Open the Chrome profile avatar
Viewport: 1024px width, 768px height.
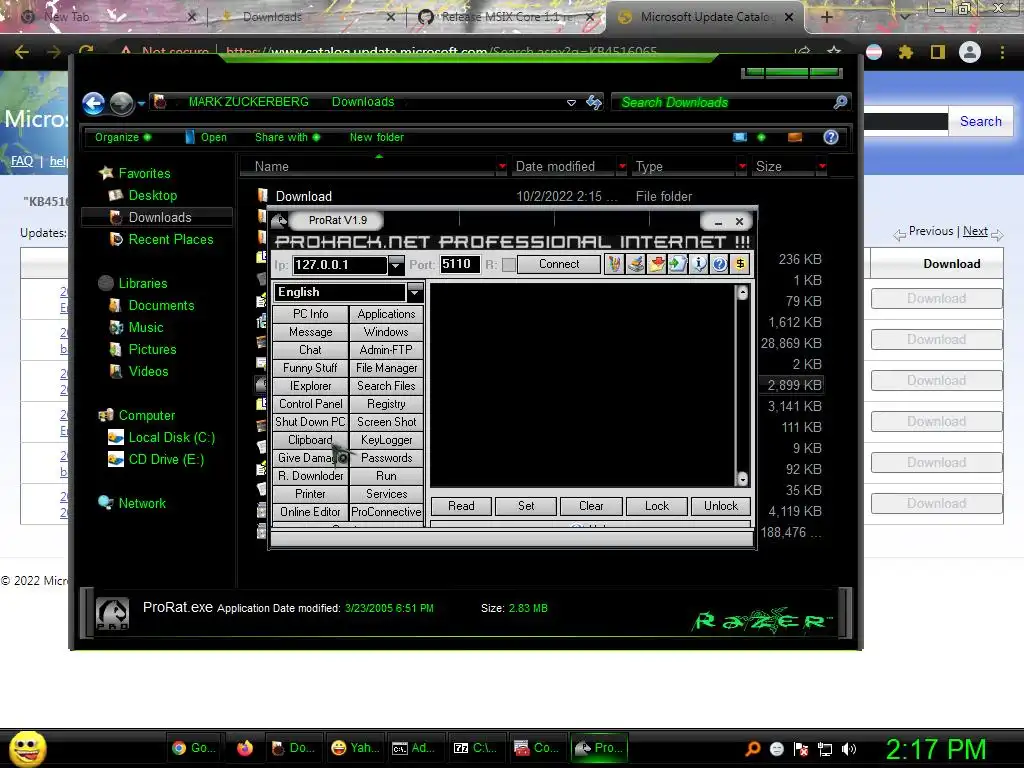pyautogui.click(x=970, y=52)
